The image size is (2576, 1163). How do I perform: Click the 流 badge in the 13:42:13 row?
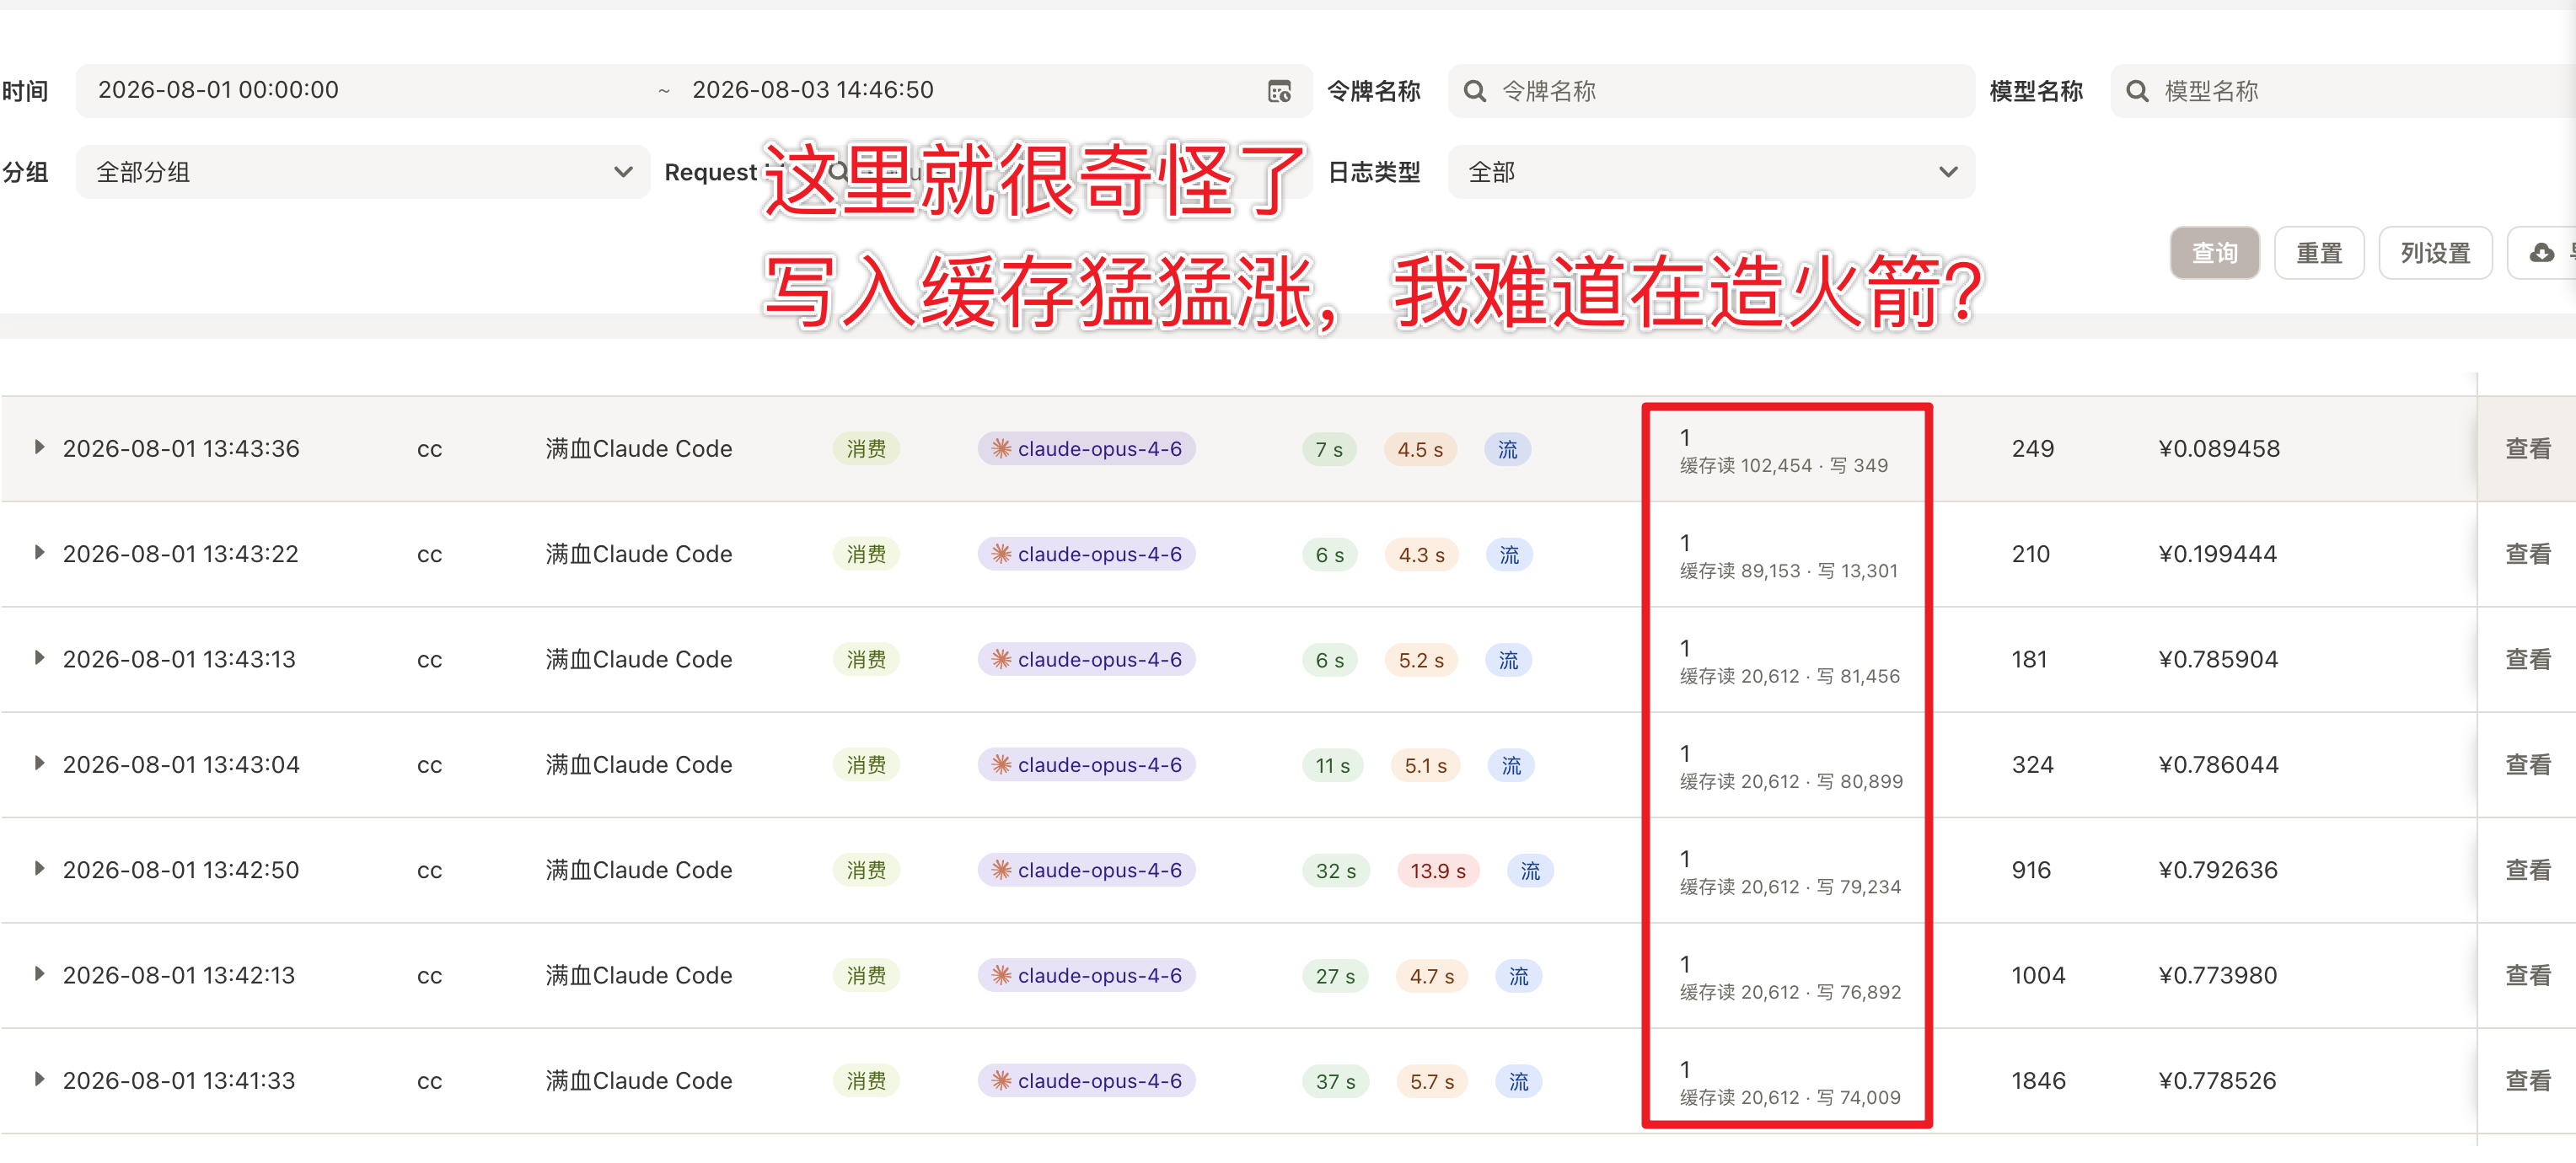pyautogui.click(x=1518, y=976)
